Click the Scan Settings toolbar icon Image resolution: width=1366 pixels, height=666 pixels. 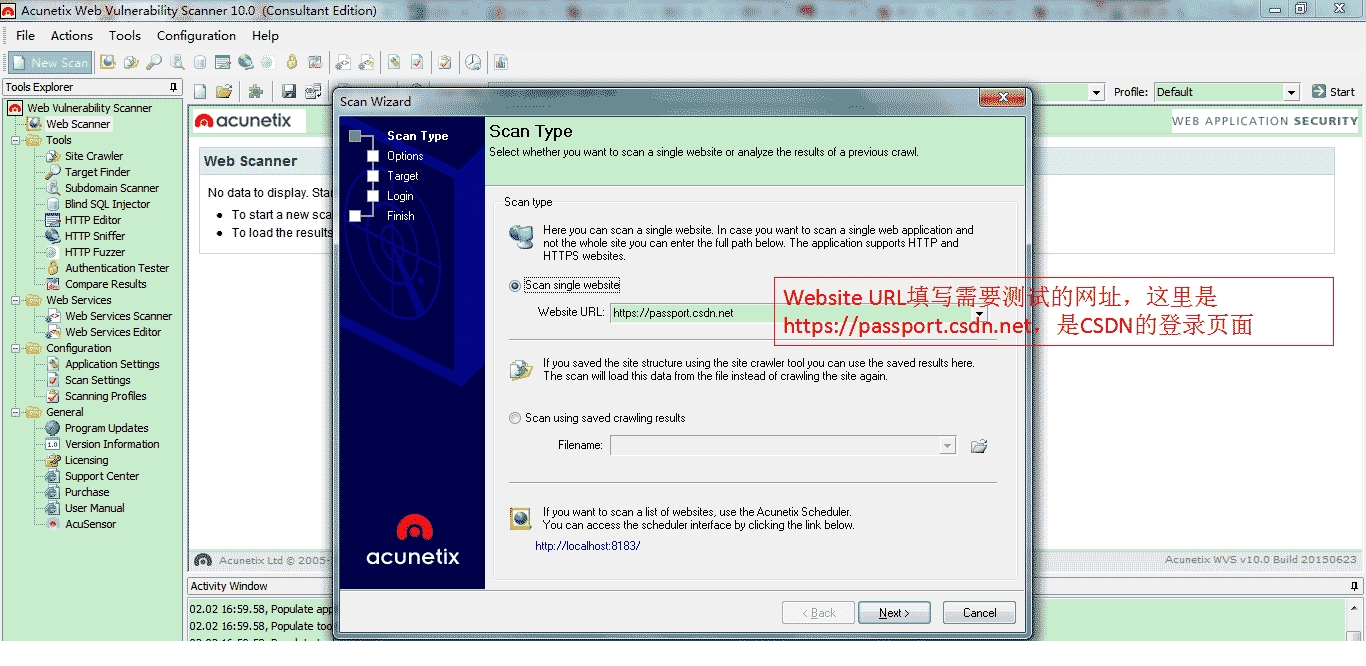(x=417, y=62)
